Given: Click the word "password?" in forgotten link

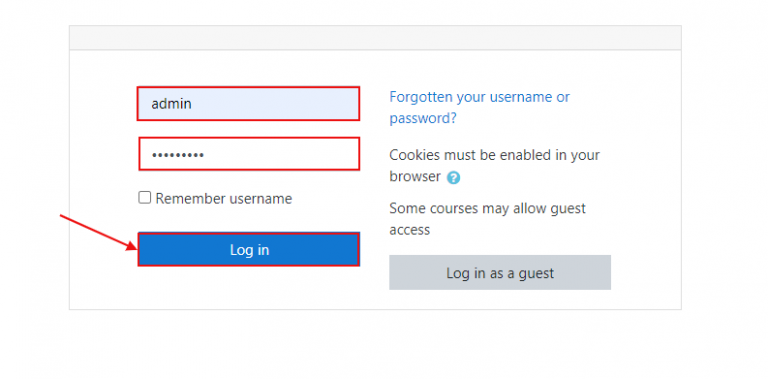Looking at the screenshot, I should click(423, 118).
